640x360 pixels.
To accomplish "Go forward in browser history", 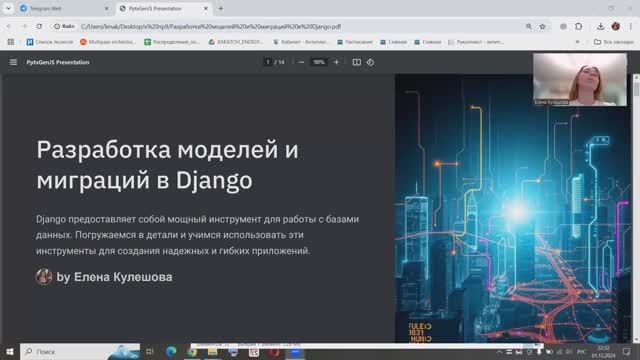I will (24, 27).
